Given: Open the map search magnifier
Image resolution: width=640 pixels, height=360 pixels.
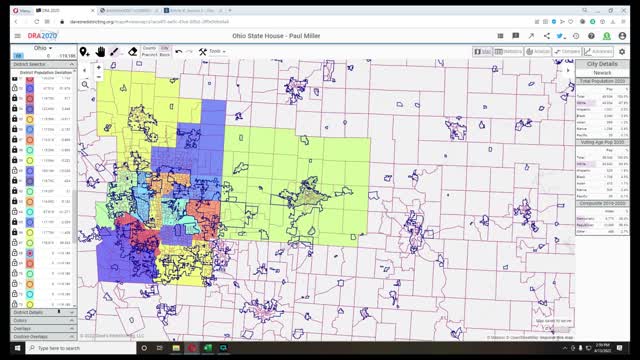Looking at the screenshot, I should 85,84.
